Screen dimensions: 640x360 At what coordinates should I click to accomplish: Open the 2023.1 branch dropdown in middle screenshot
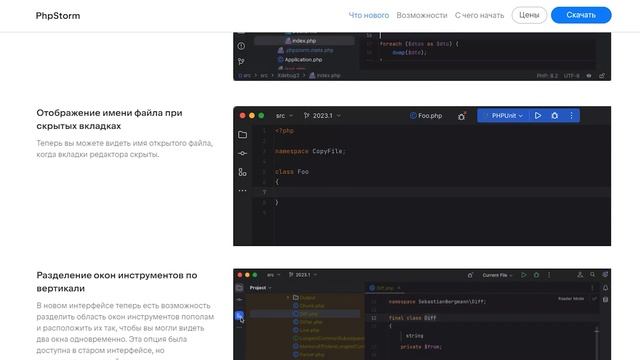pos(322,116)
